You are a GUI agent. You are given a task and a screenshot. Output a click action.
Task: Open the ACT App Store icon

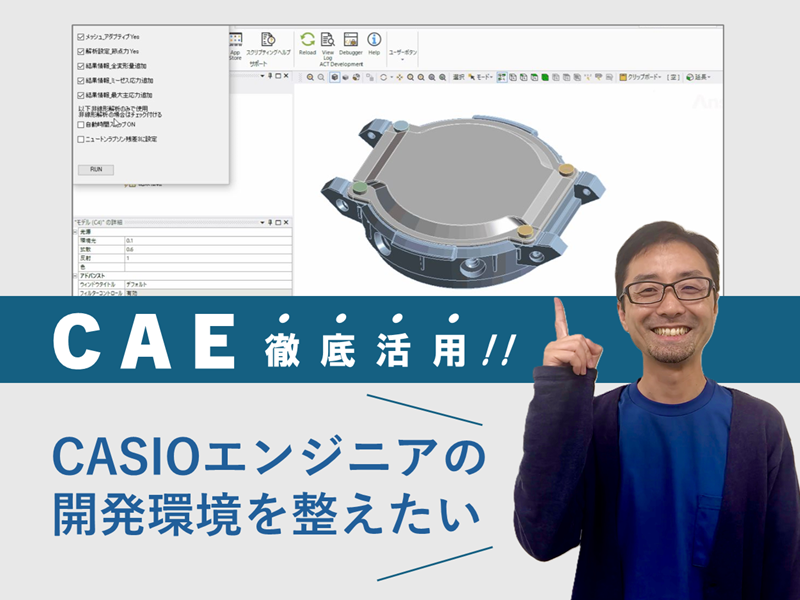point(236,40)
